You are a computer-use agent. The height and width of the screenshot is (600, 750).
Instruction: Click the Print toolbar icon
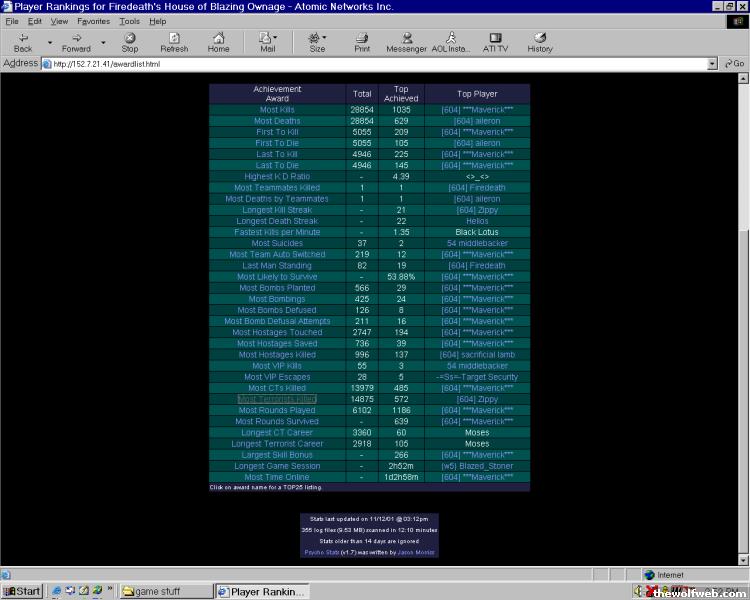pos(361,42)
